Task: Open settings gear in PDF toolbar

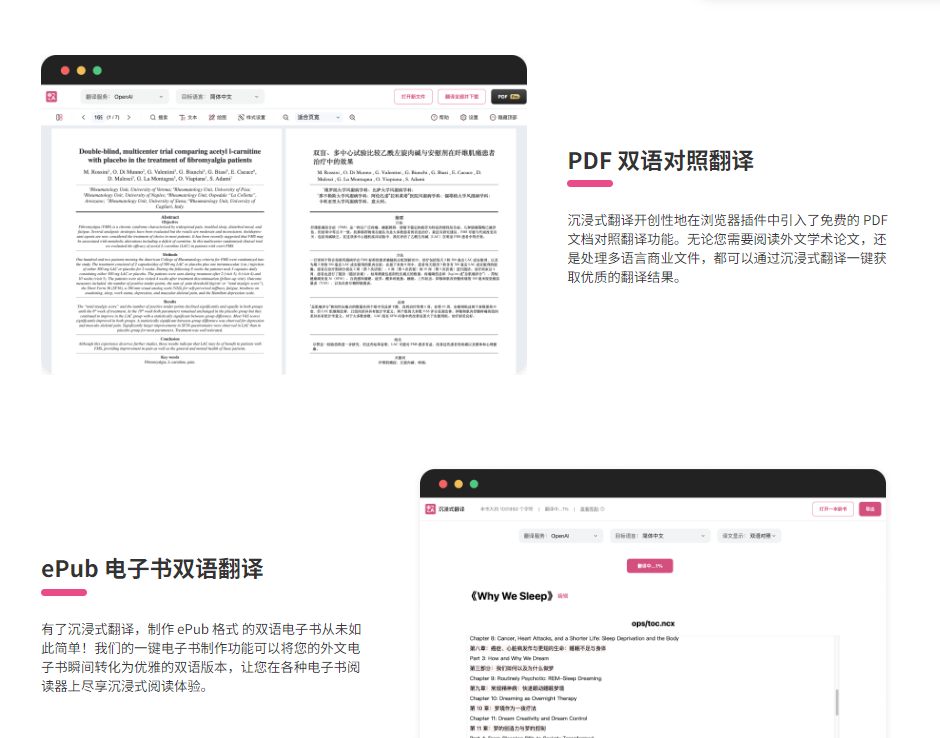Action: (469, 118)
